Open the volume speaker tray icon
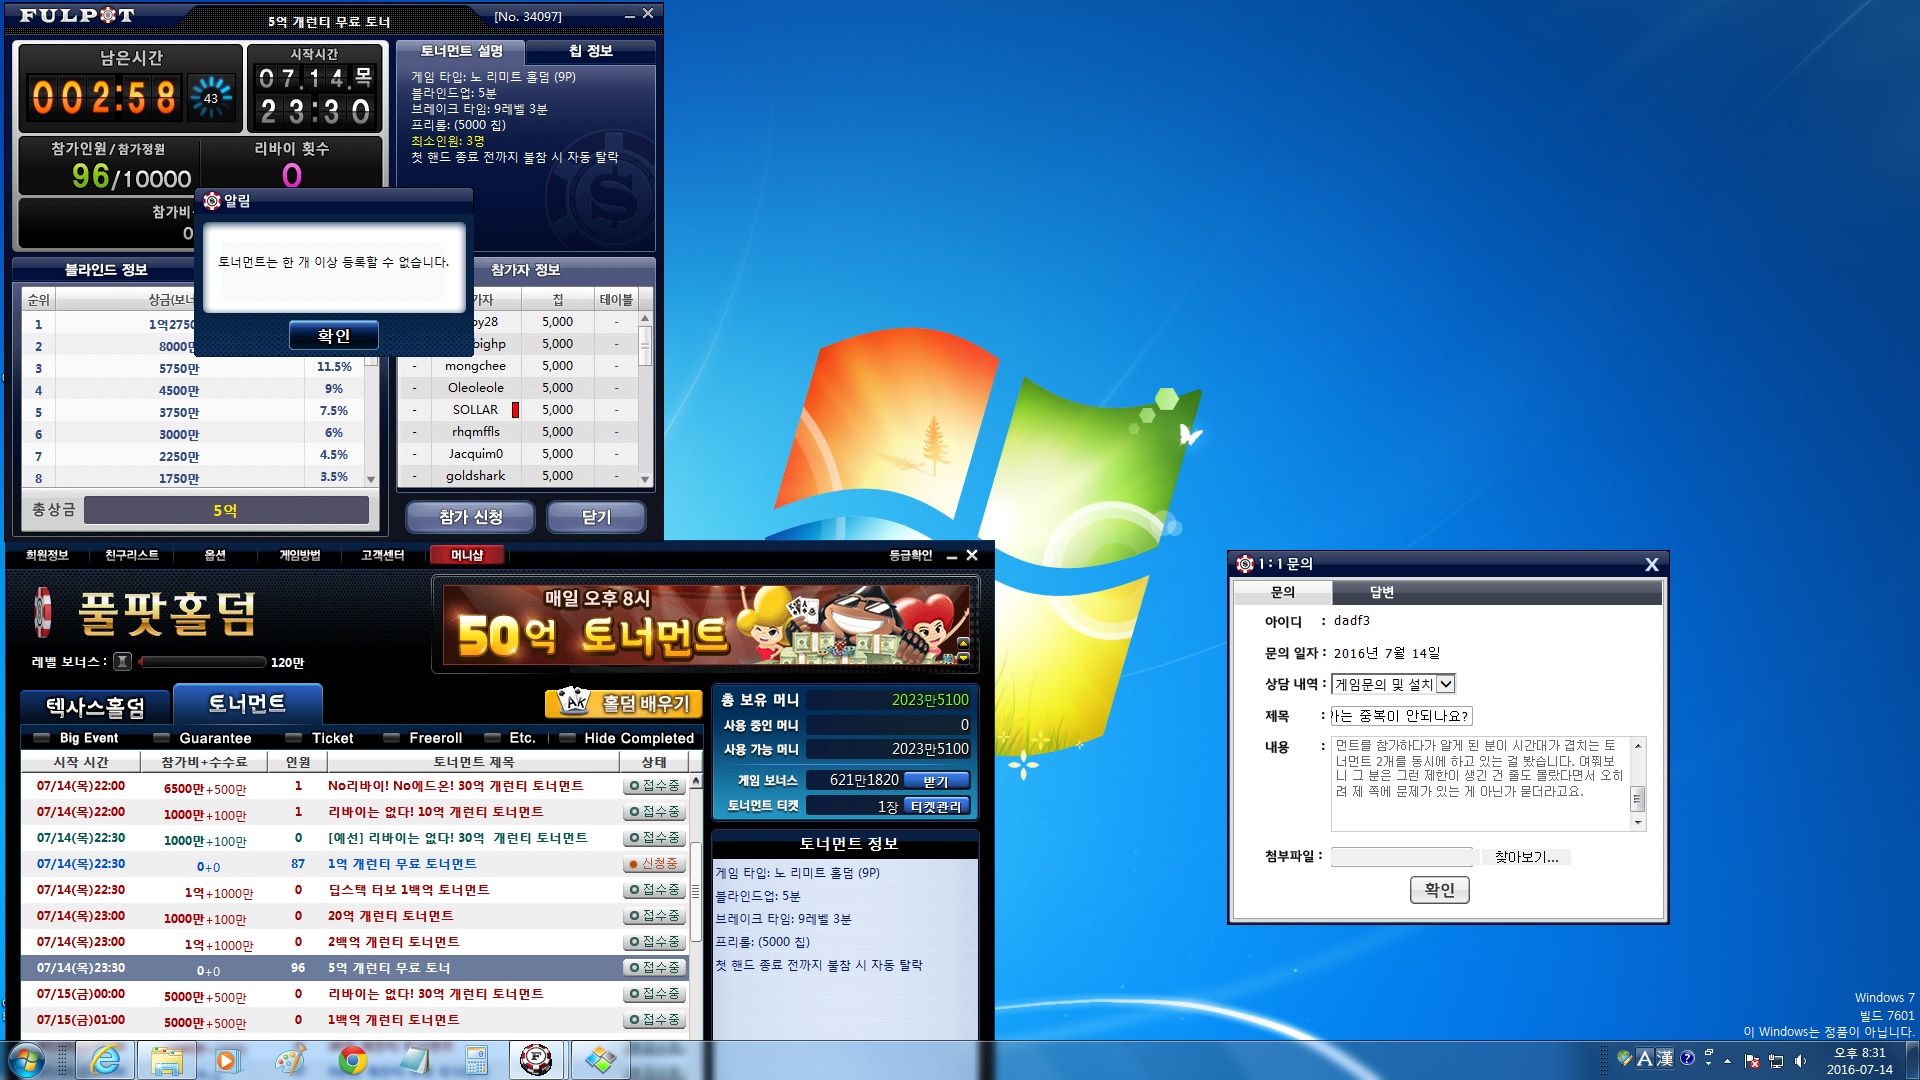This screenshot has height=1080, width=1920. tap(1801, 1061)
